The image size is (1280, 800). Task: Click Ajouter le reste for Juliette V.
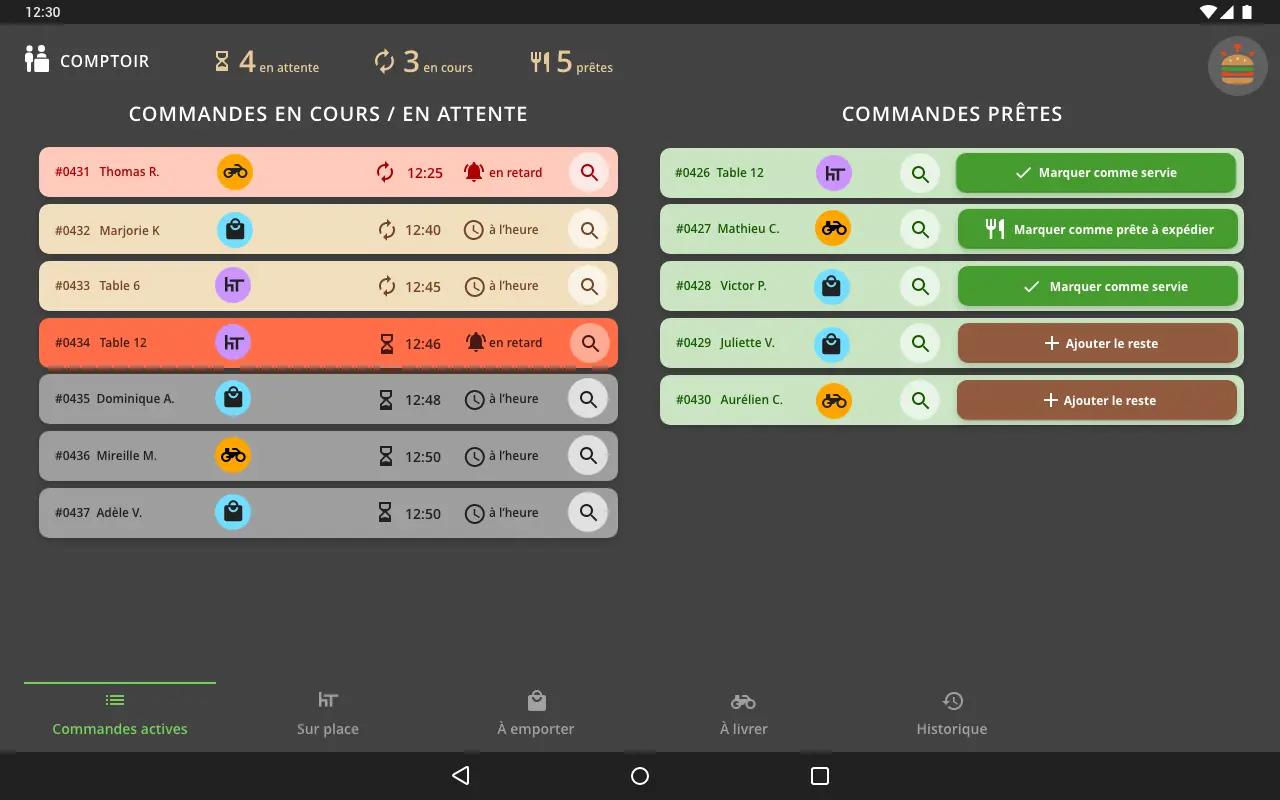click(x=1098, y=343)
